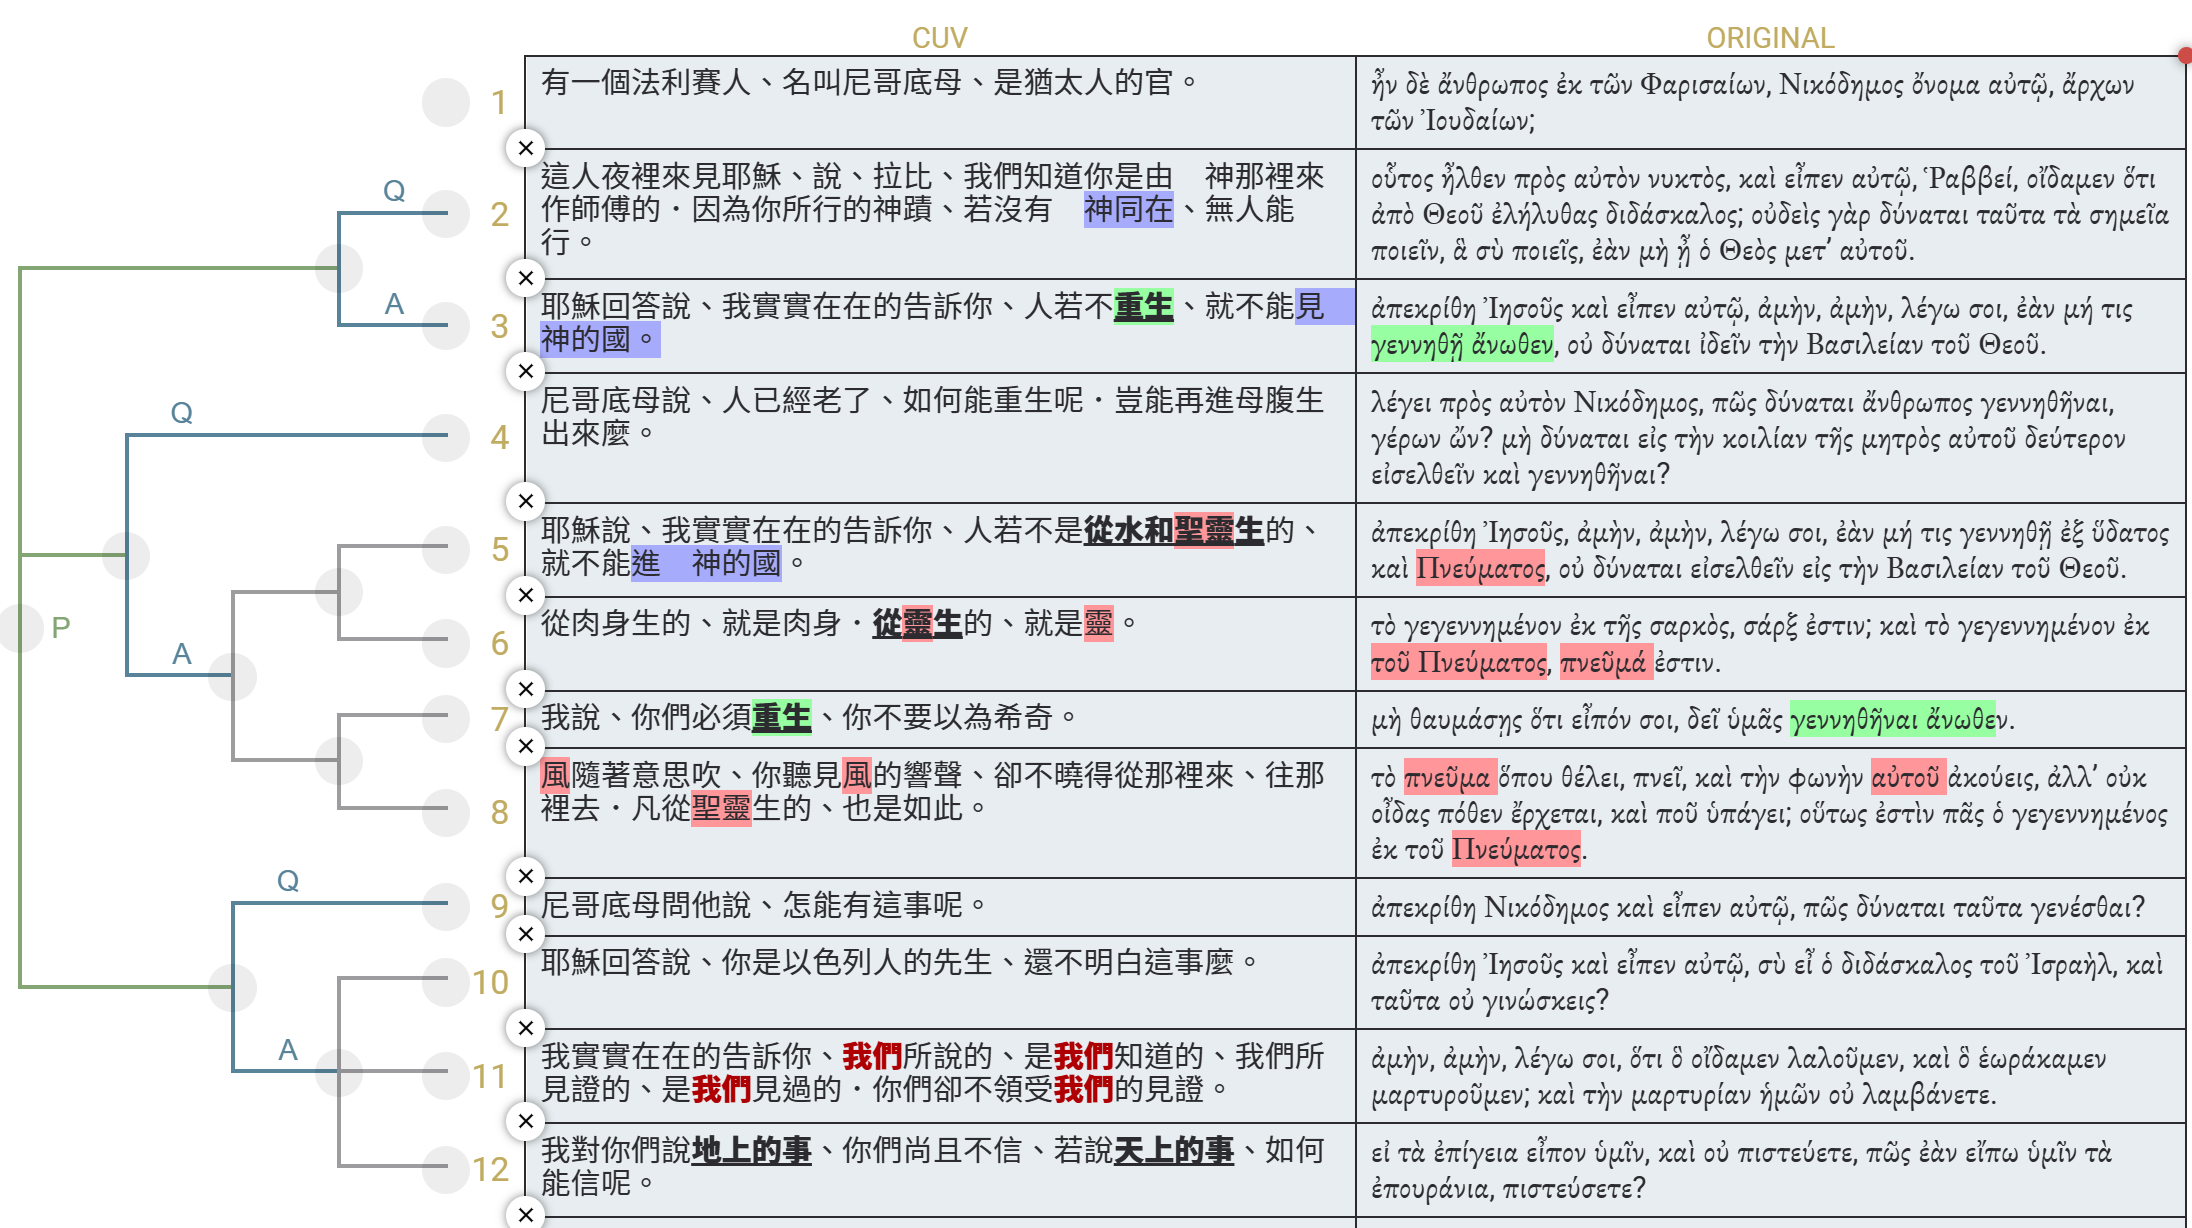Click the verse 1 Greek text cell
Viewport: 2192px width, 1228px height.
coord(1770,103)
